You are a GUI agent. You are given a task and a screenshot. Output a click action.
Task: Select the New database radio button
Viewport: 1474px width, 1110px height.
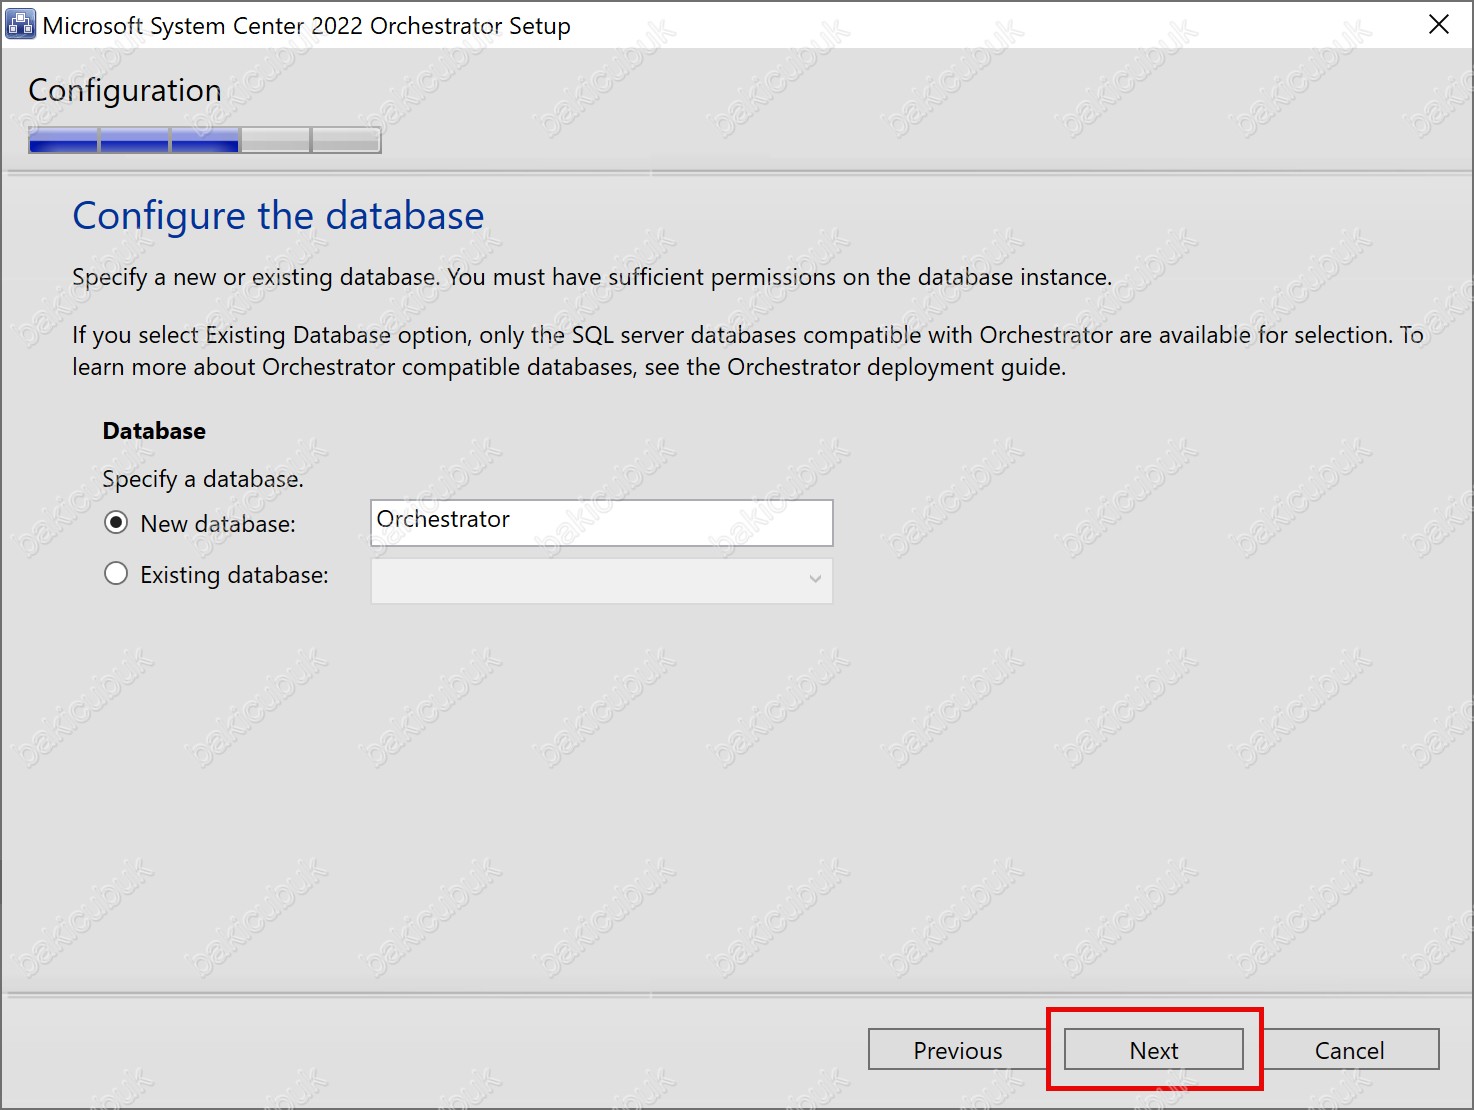point(116,523)
